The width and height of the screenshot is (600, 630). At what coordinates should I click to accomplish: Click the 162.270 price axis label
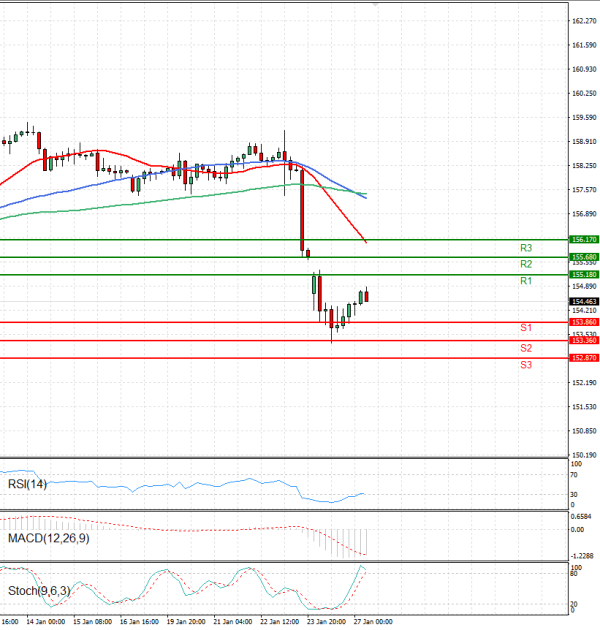tap(583, 21)
